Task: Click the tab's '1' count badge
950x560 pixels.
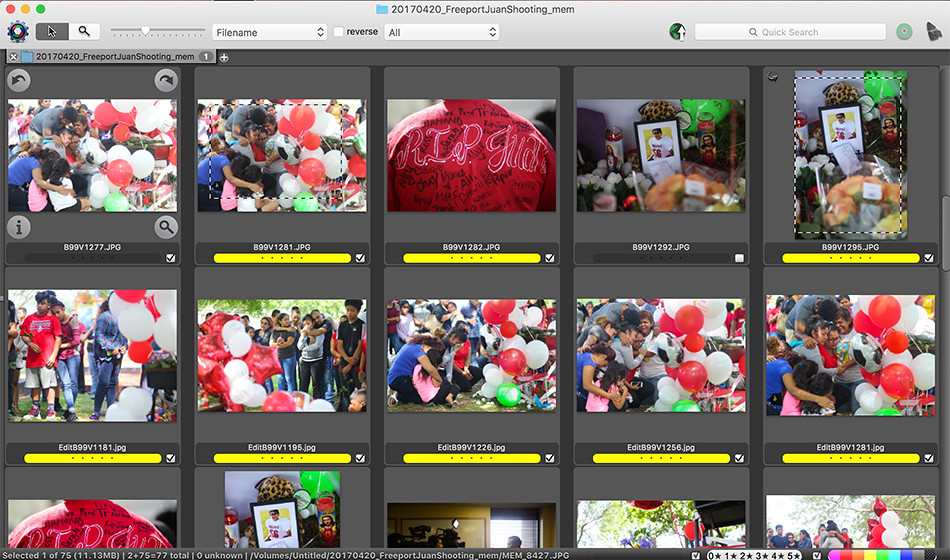Action: 206,57
